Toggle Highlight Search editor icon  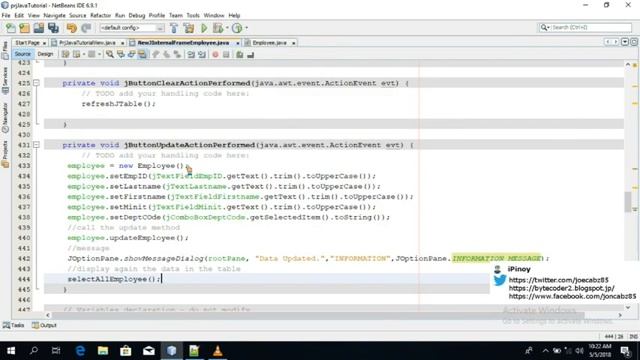pos(142,54)
